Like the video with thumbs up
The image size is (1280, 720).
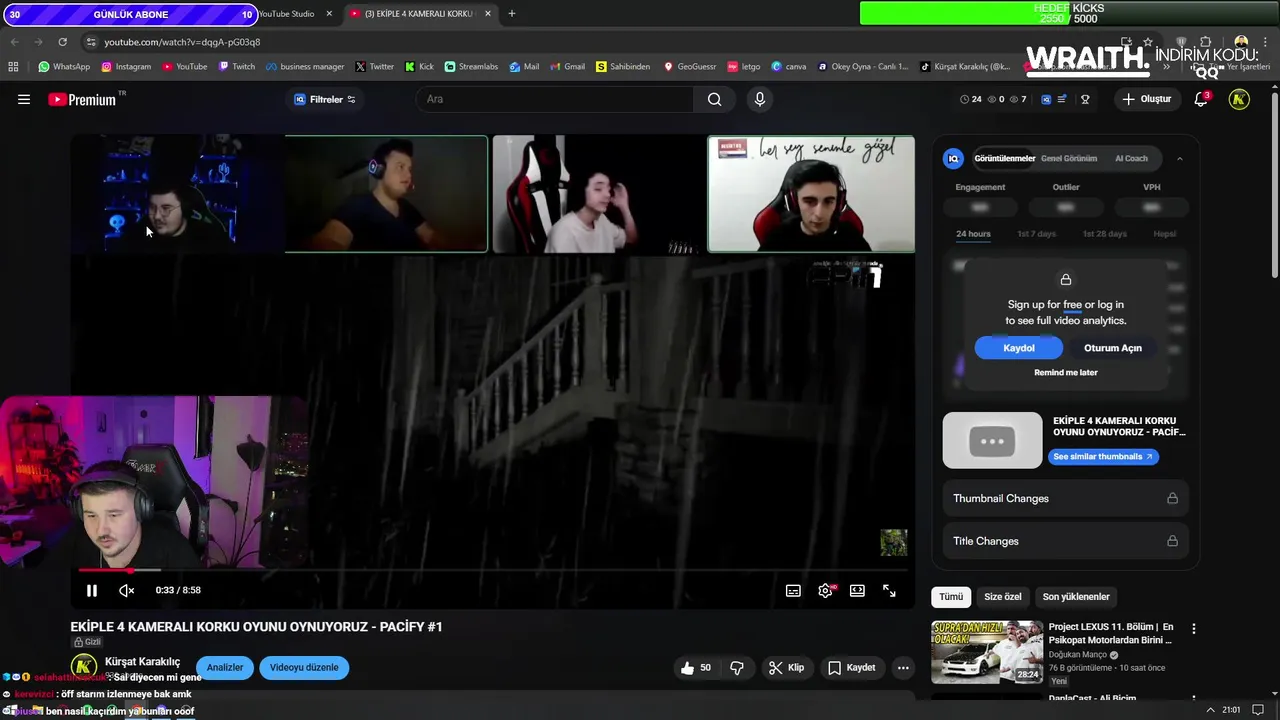pyautogui.click(x=696, y=668)
